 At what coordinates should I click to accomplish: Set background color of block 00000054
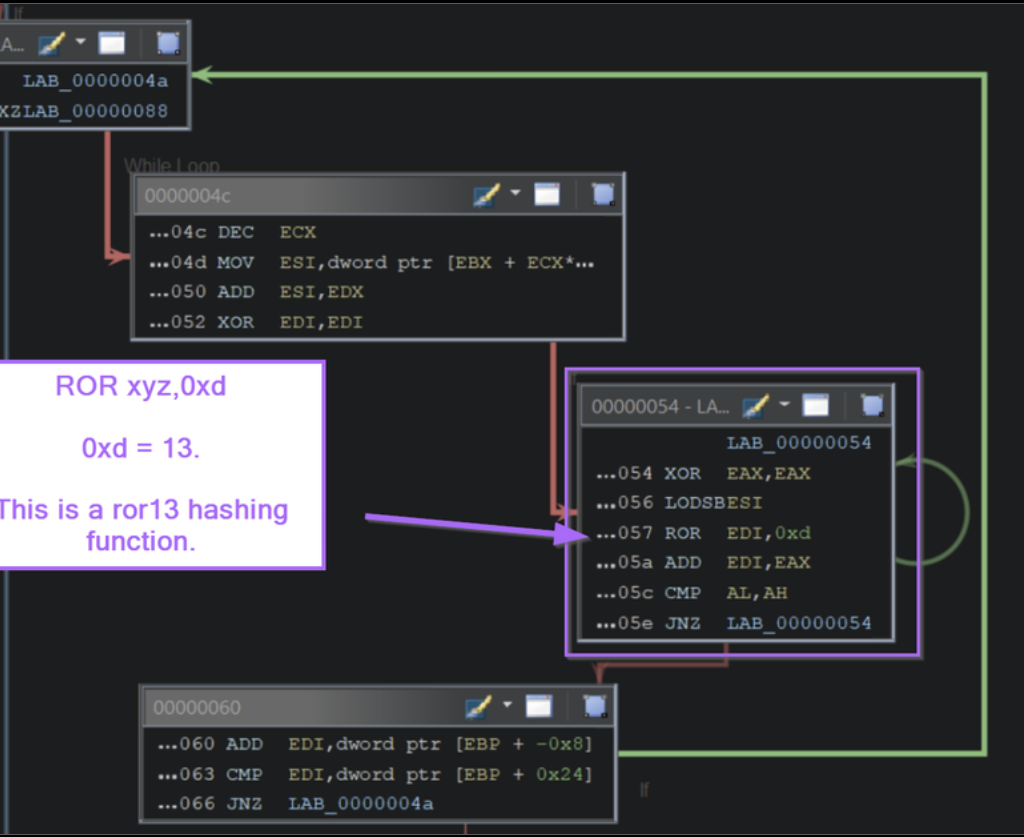(x=756, y=405)
